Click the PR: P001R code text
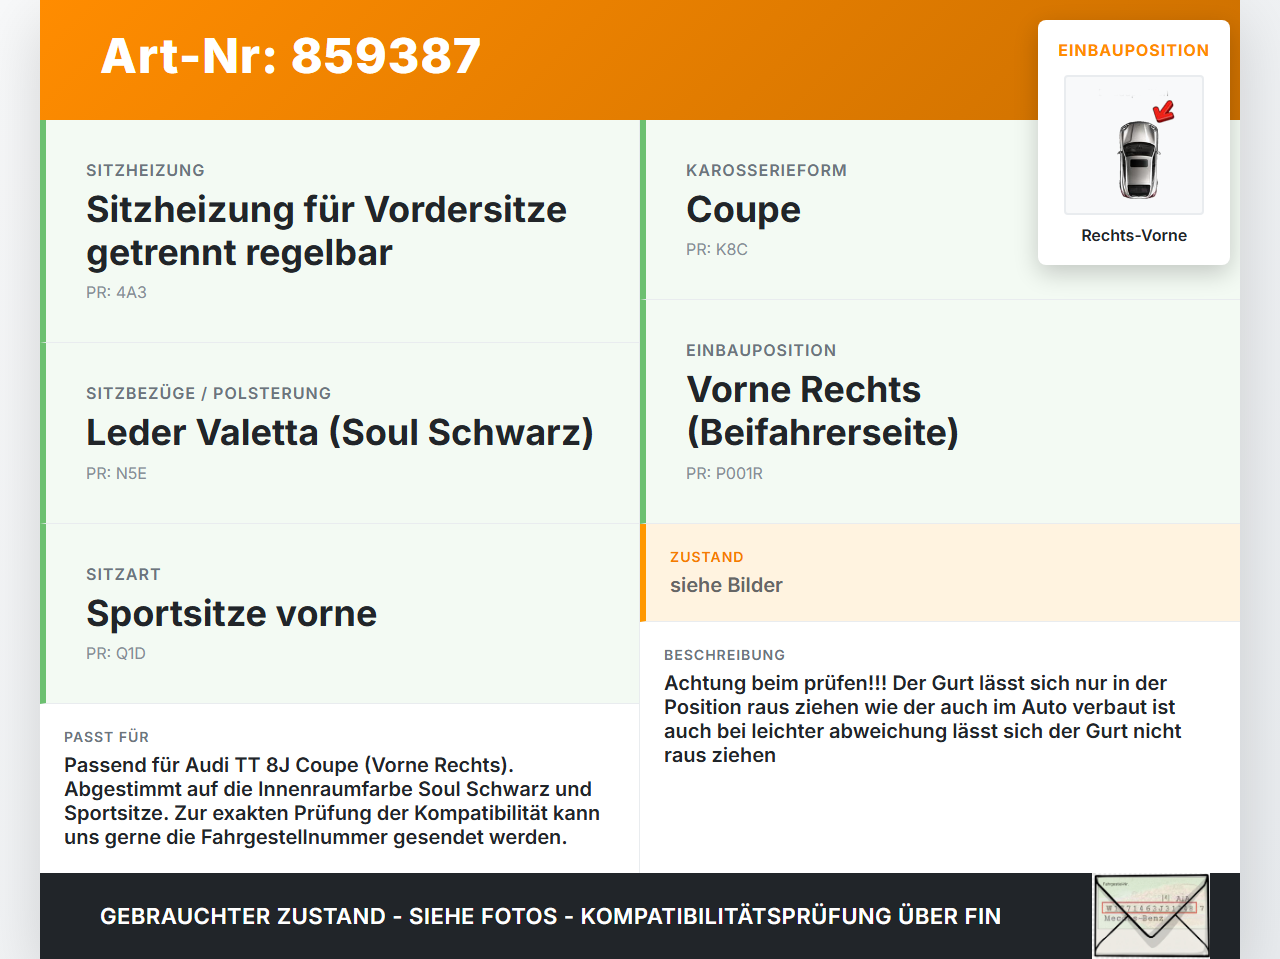The image size is (1280, 959). coord(724,473)
